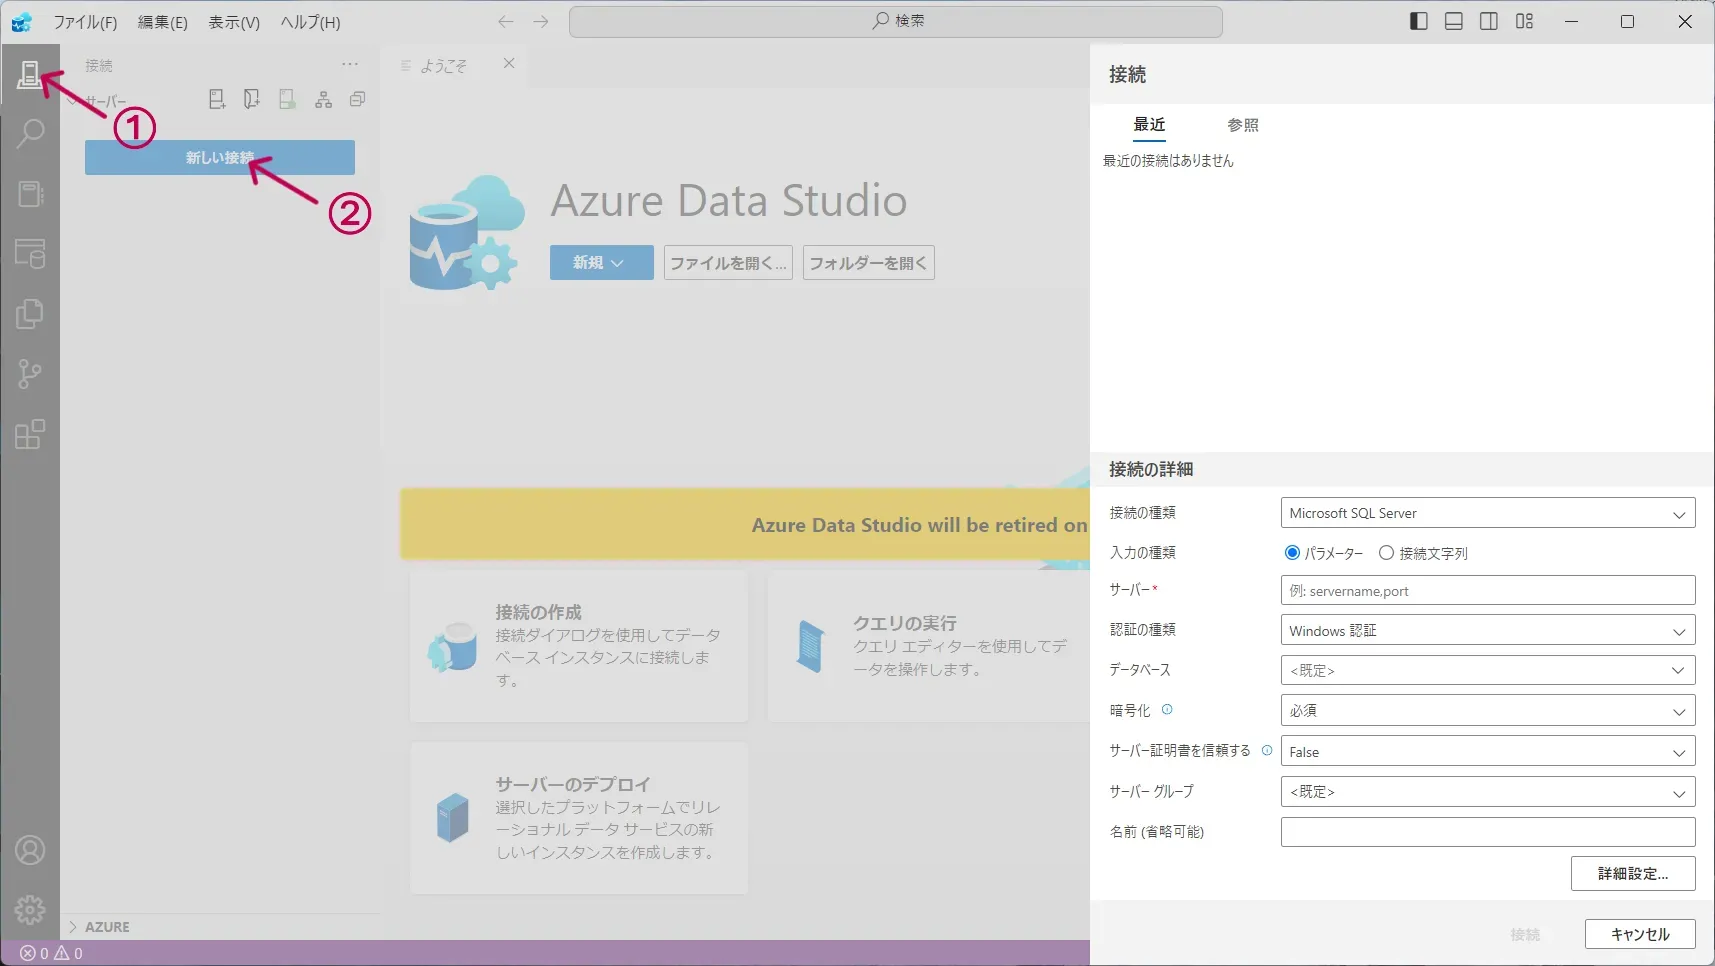Select the パラメーター input type radio
1715x966 pixels.
[1292, 553]
